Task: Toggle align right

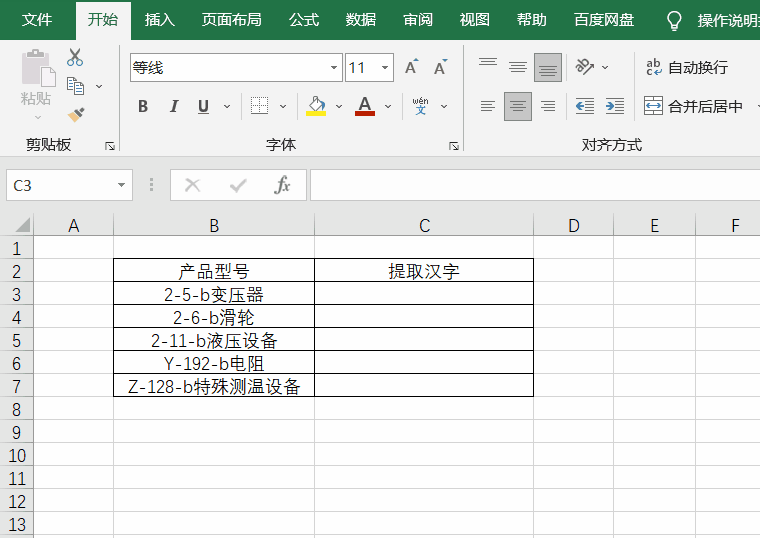Action: point(548,106)
